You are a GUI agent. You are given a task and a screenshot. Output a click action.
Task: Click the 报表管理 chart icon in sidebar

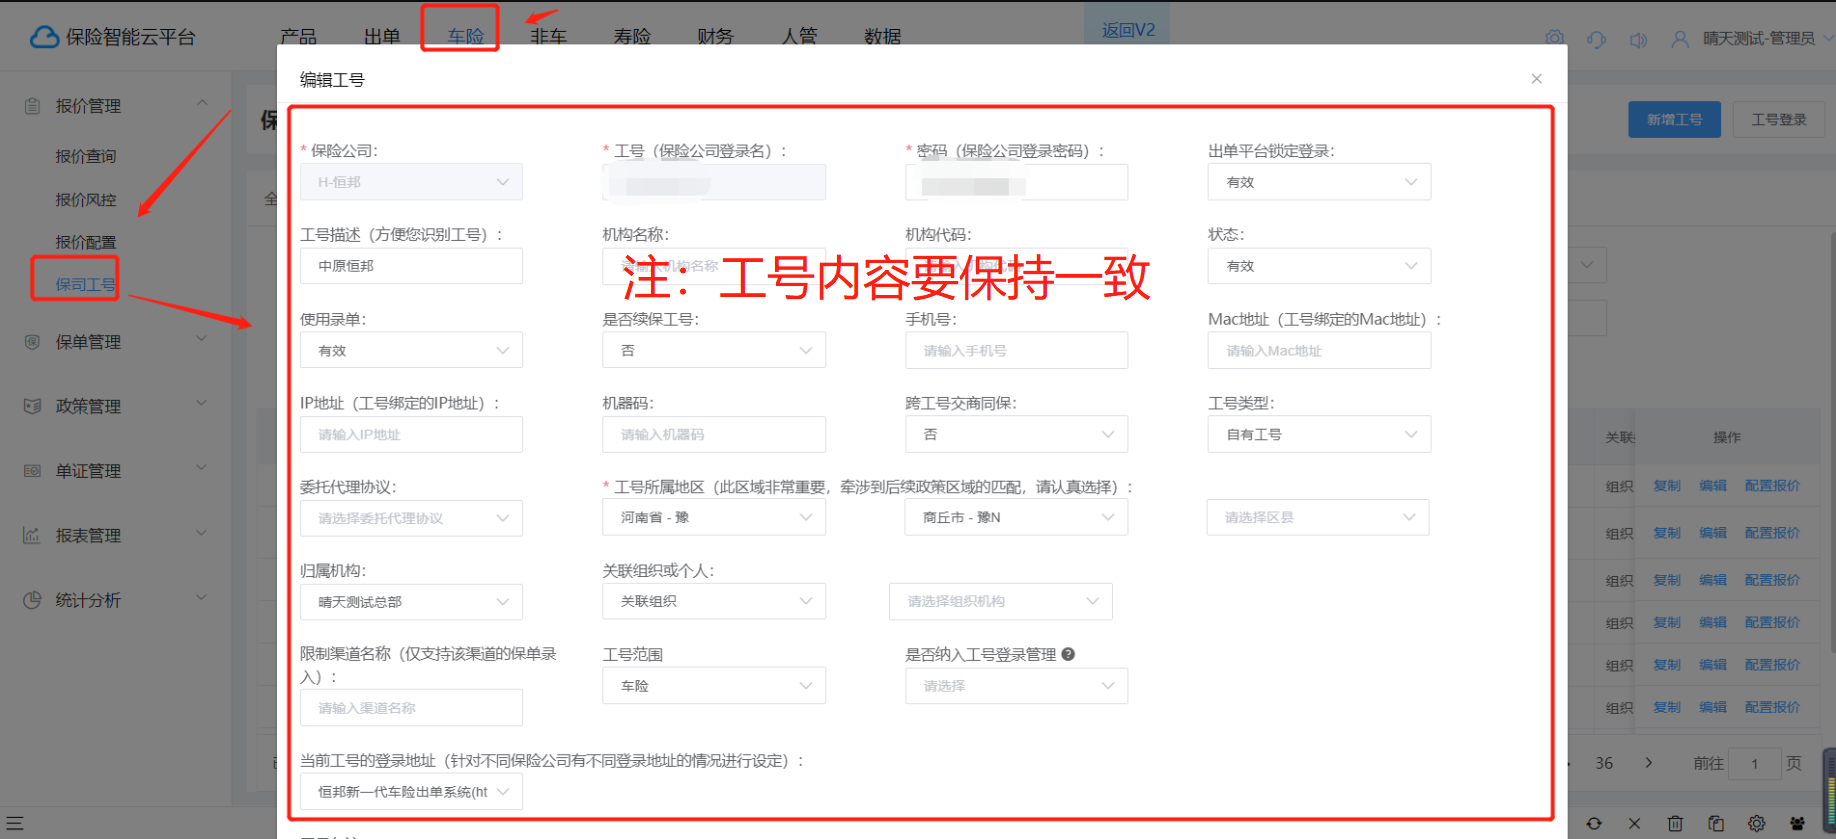tap(32, 535)
